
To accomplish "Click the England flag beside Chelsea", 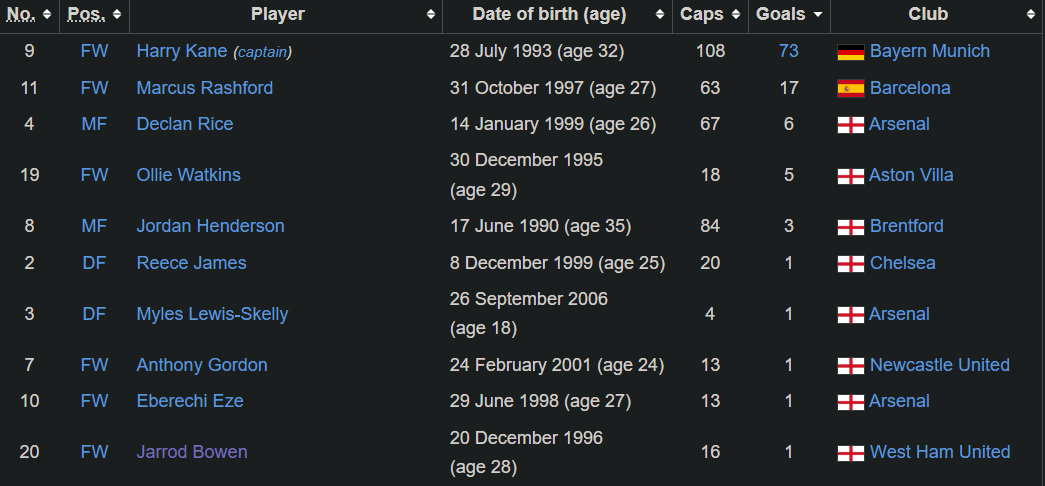I will (850, 264).
